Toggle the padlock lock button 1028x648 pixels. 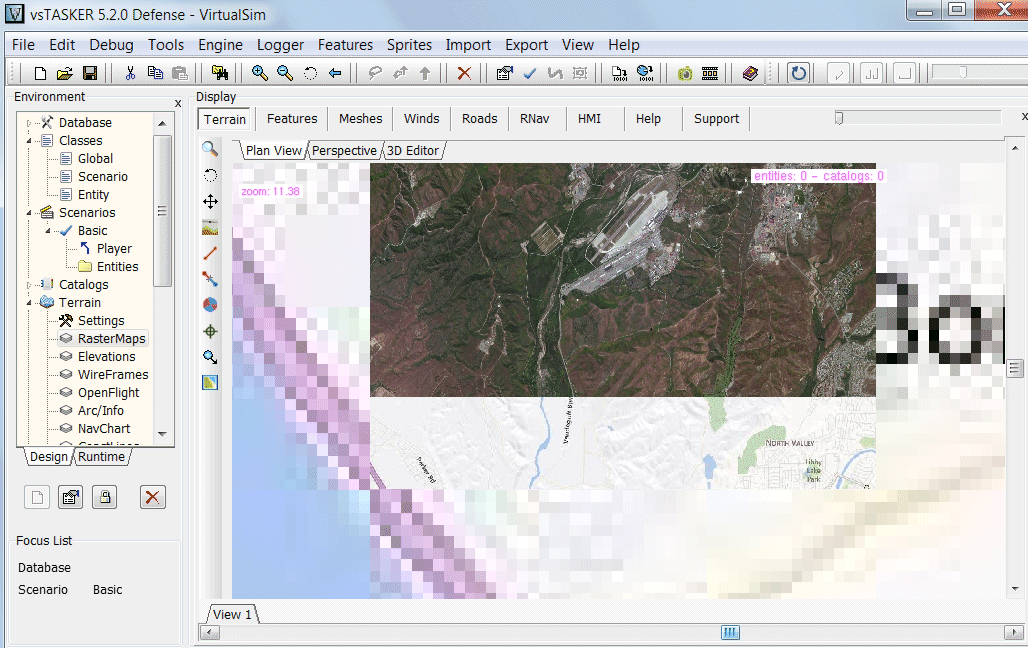[x=104, y=497]
